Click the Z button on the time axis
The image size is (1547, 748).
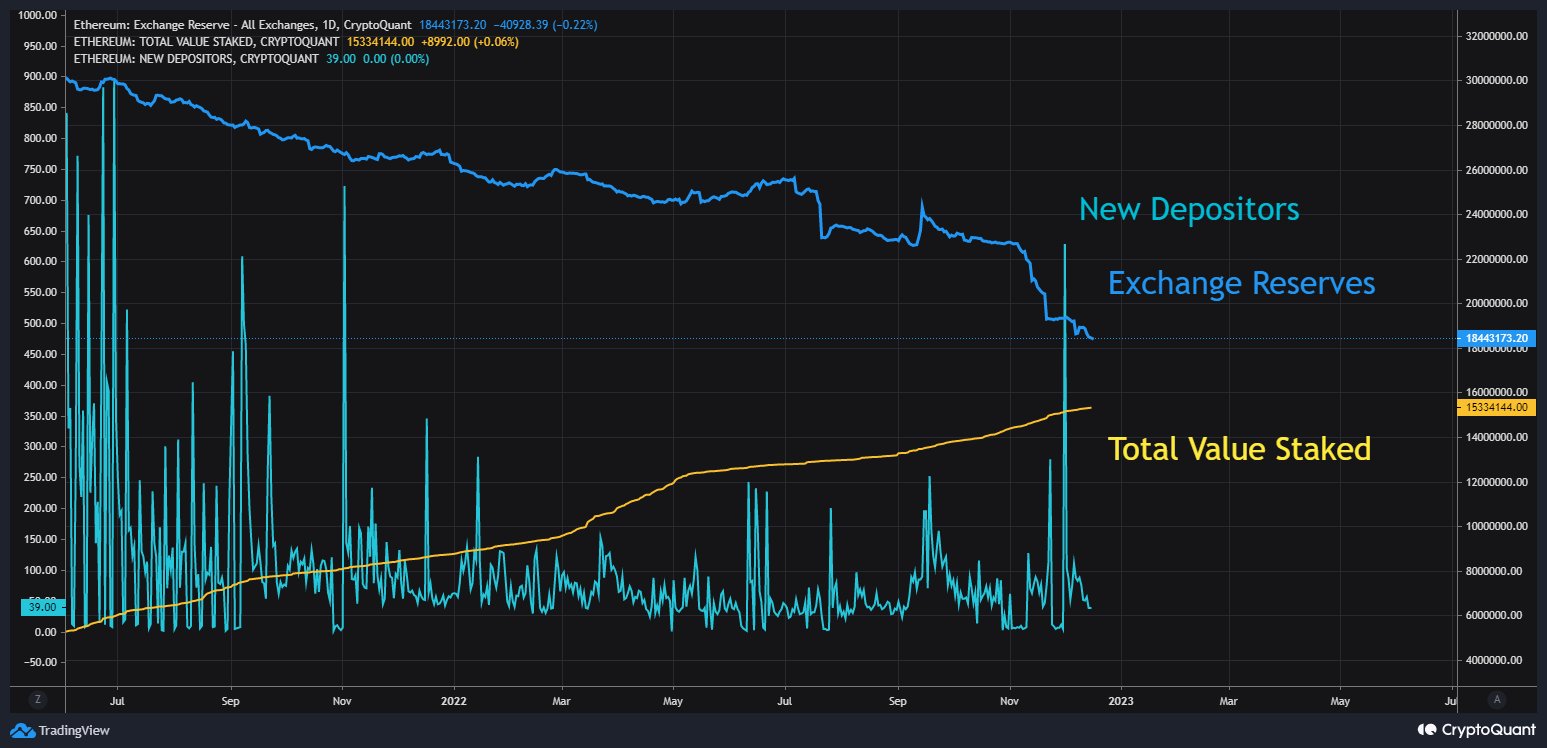click(x=38, y=699)
